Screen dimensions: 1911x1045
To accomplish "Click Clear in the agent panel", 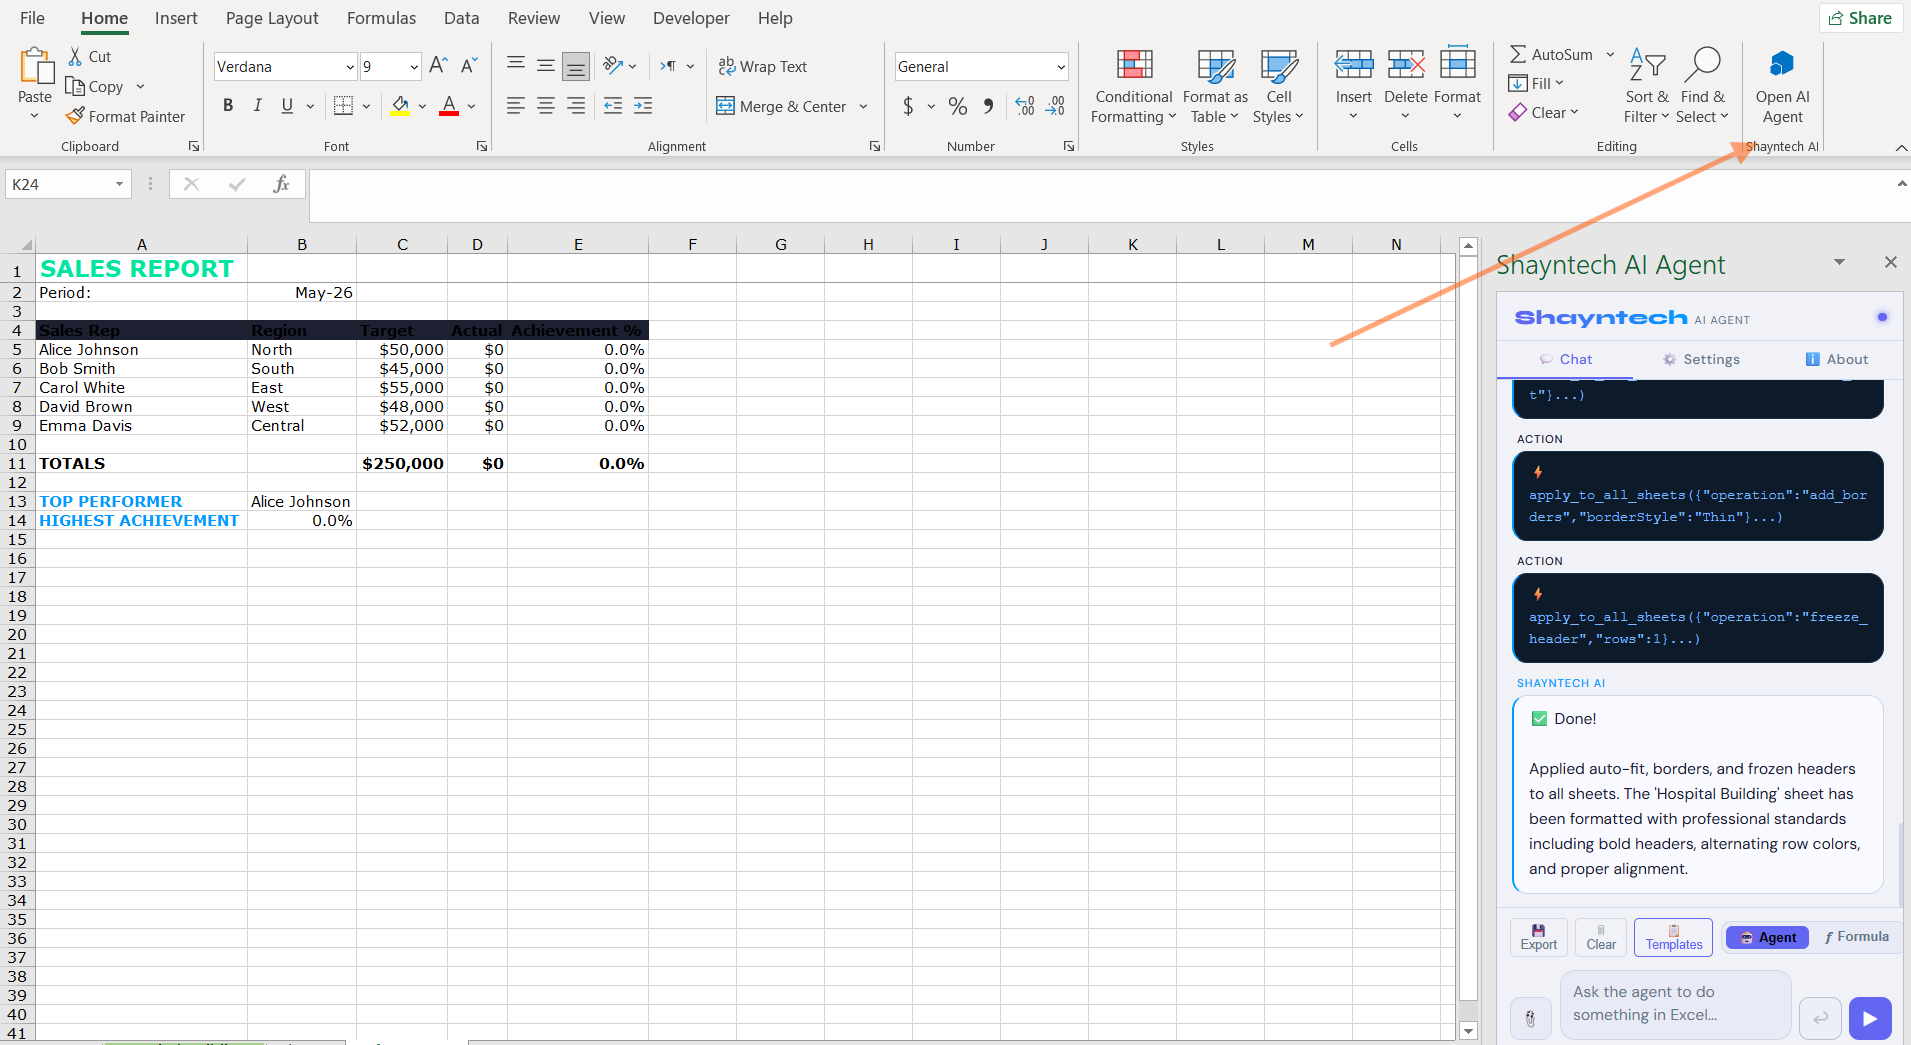I will pyautogui.click(x=1600, y=937).
